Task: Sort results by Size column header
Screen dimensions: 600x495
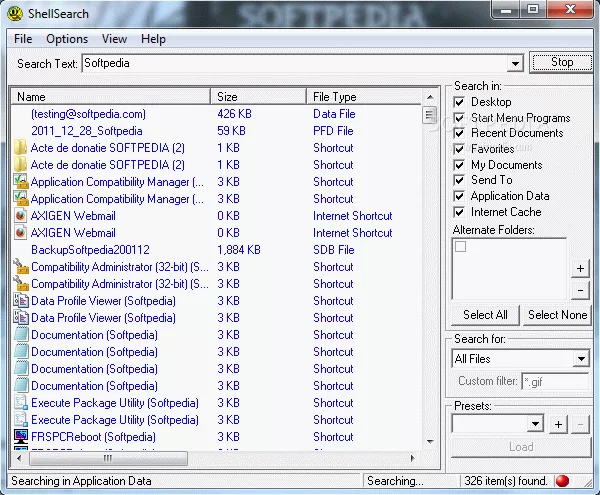Action: (258, 97)
